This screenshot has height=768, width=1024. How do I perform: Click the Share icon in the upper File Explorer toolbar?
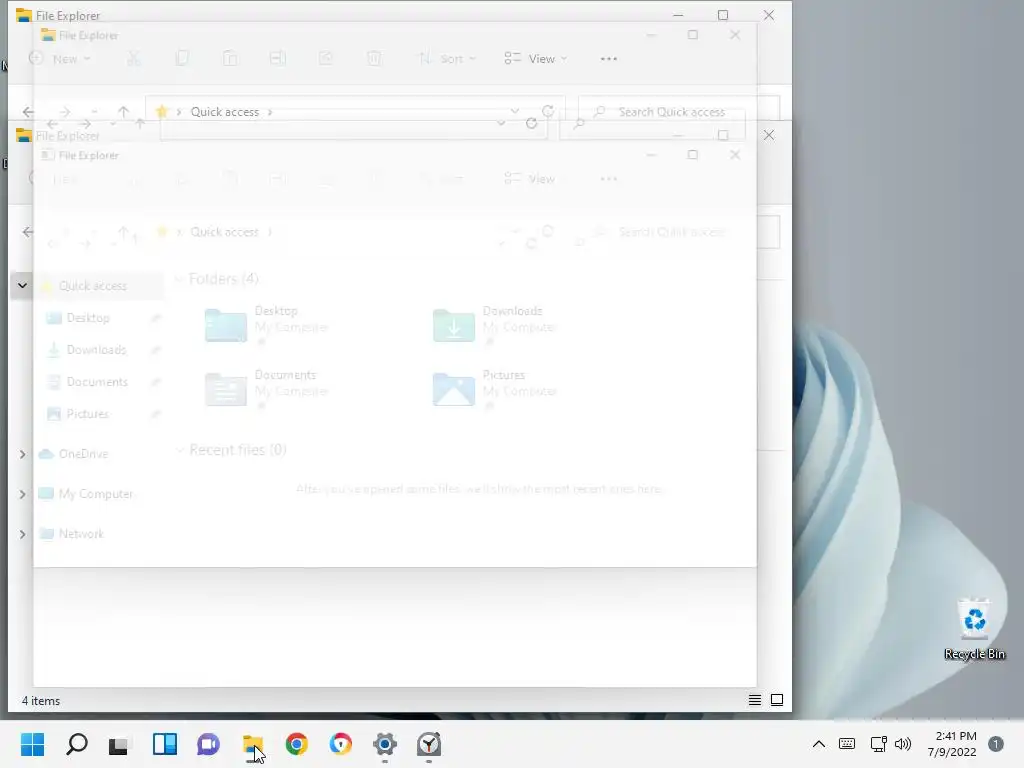[x=326, y=59]
